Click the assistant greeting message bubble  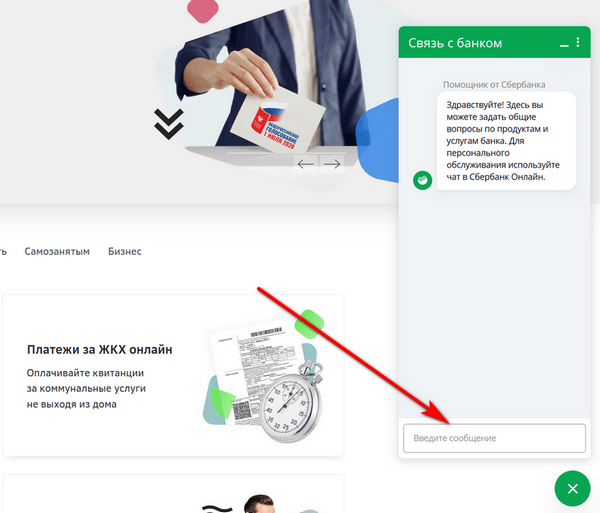(506, 141)
